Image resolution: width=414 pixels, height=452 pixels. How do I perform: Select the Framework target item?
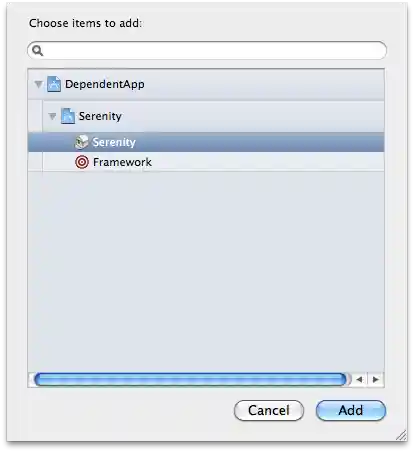point(206,162)
